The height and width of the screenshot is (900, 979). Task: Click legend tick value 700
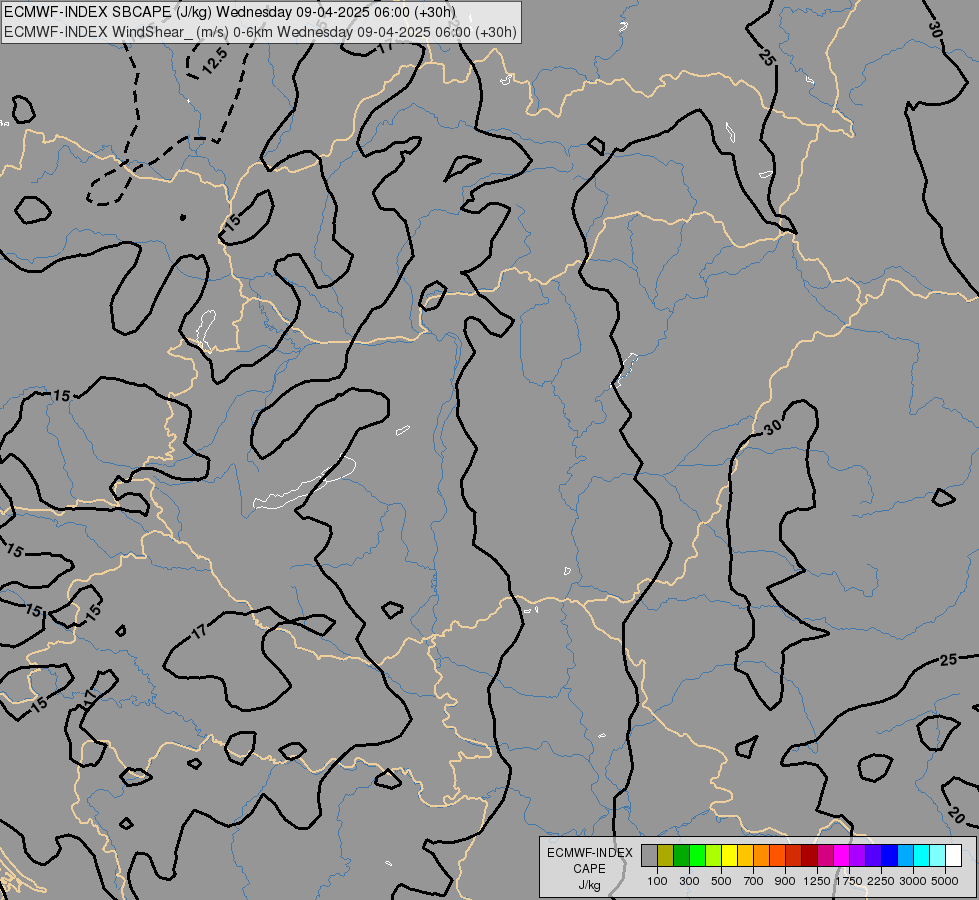[754, 881]
